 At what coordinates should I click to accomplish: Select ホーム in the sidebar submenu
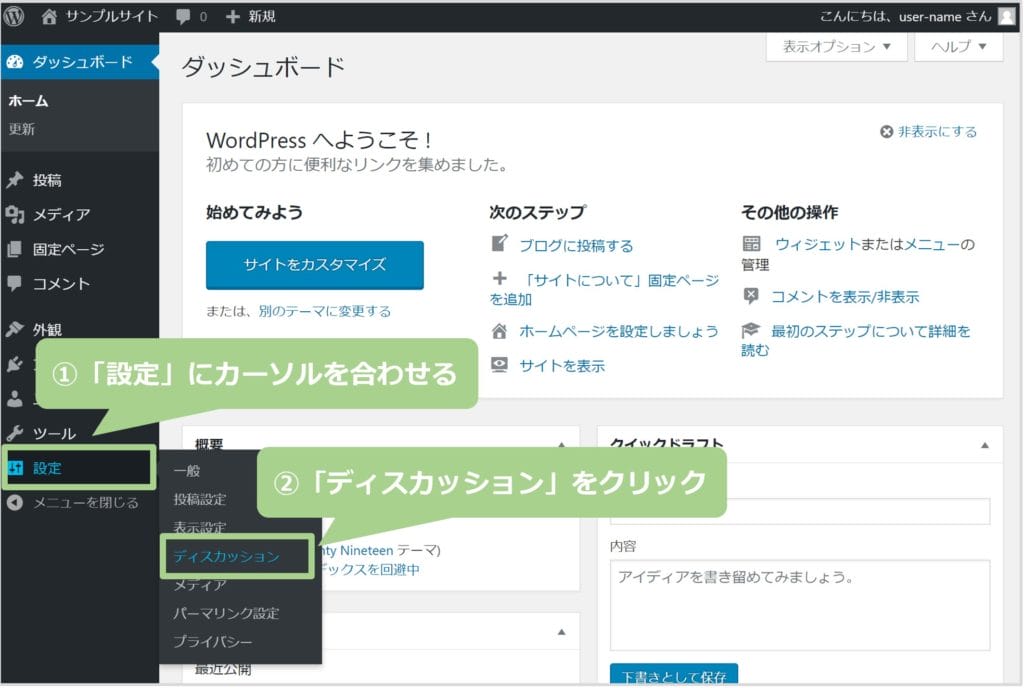[28, 101]
